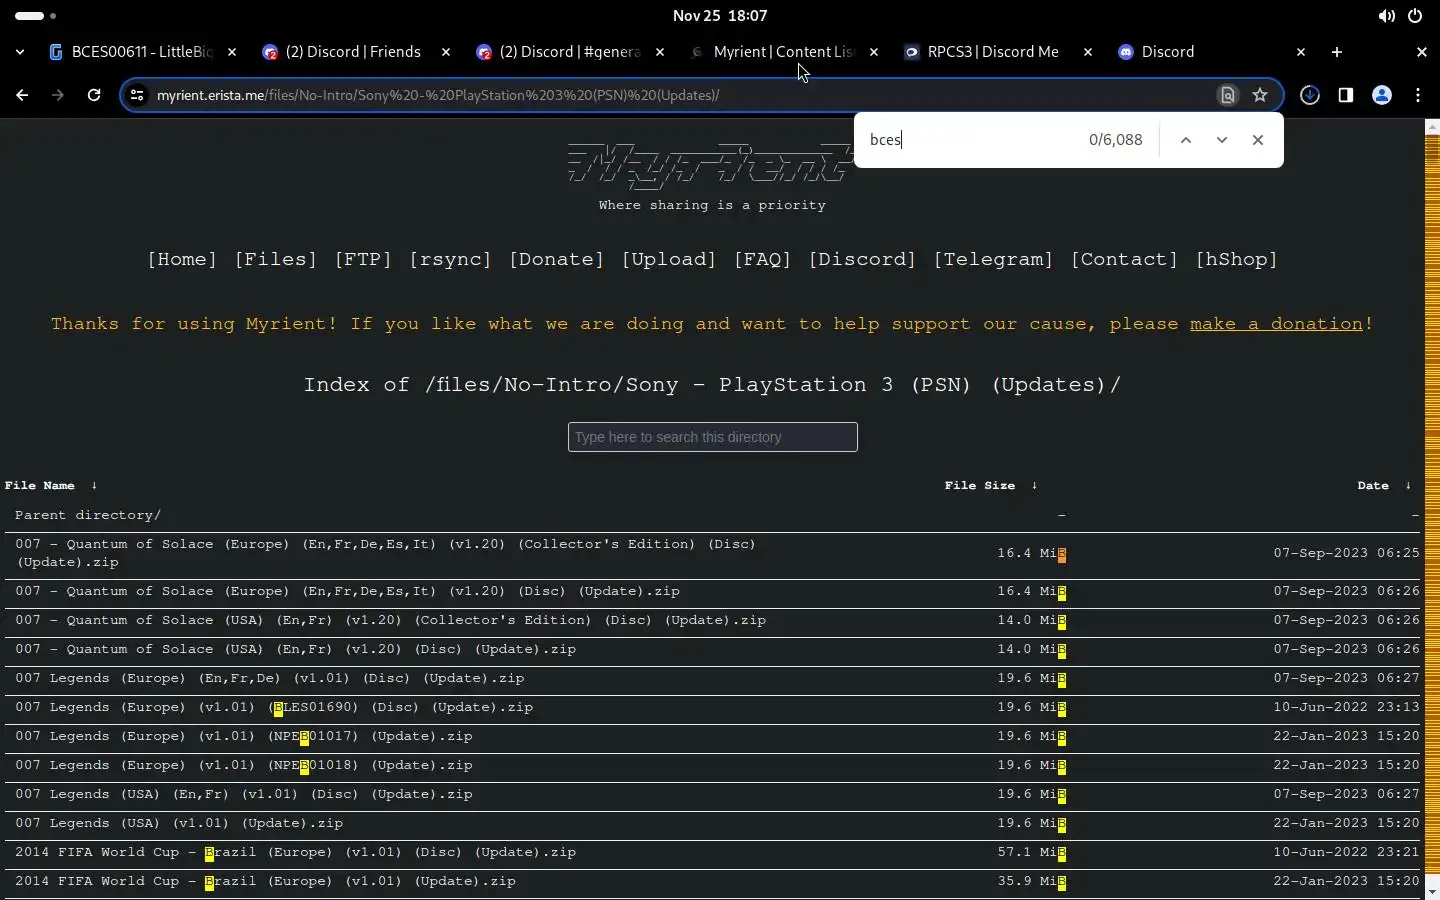Close the BCES00611 tab
Viewport: 1440px width, 900px height.
point(232,52)
